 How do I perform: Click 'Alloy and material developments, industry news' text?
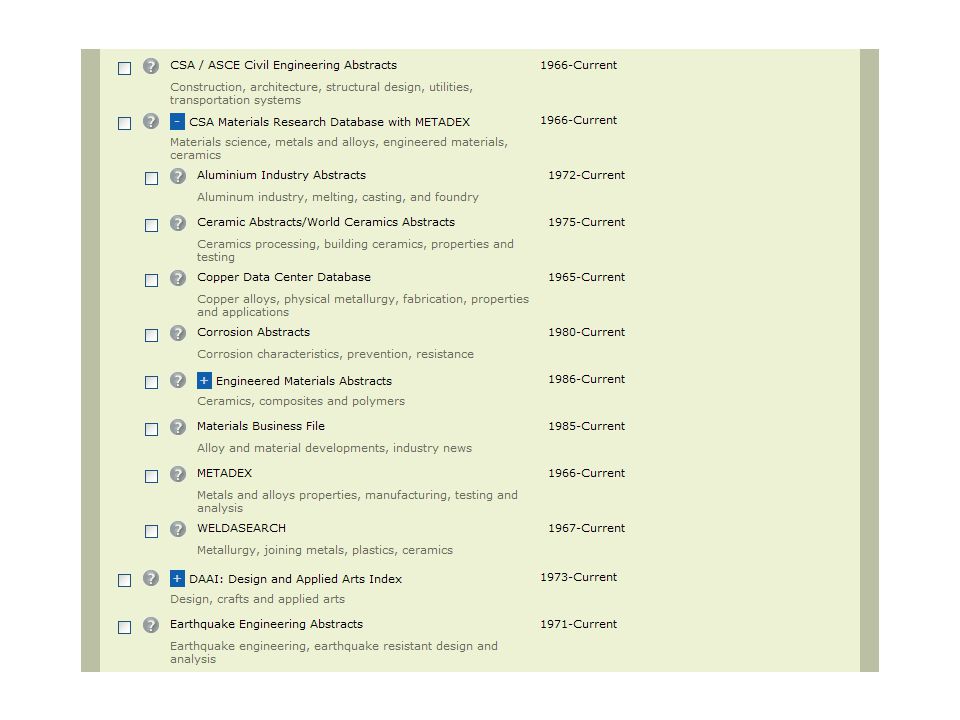pos(334,448)
